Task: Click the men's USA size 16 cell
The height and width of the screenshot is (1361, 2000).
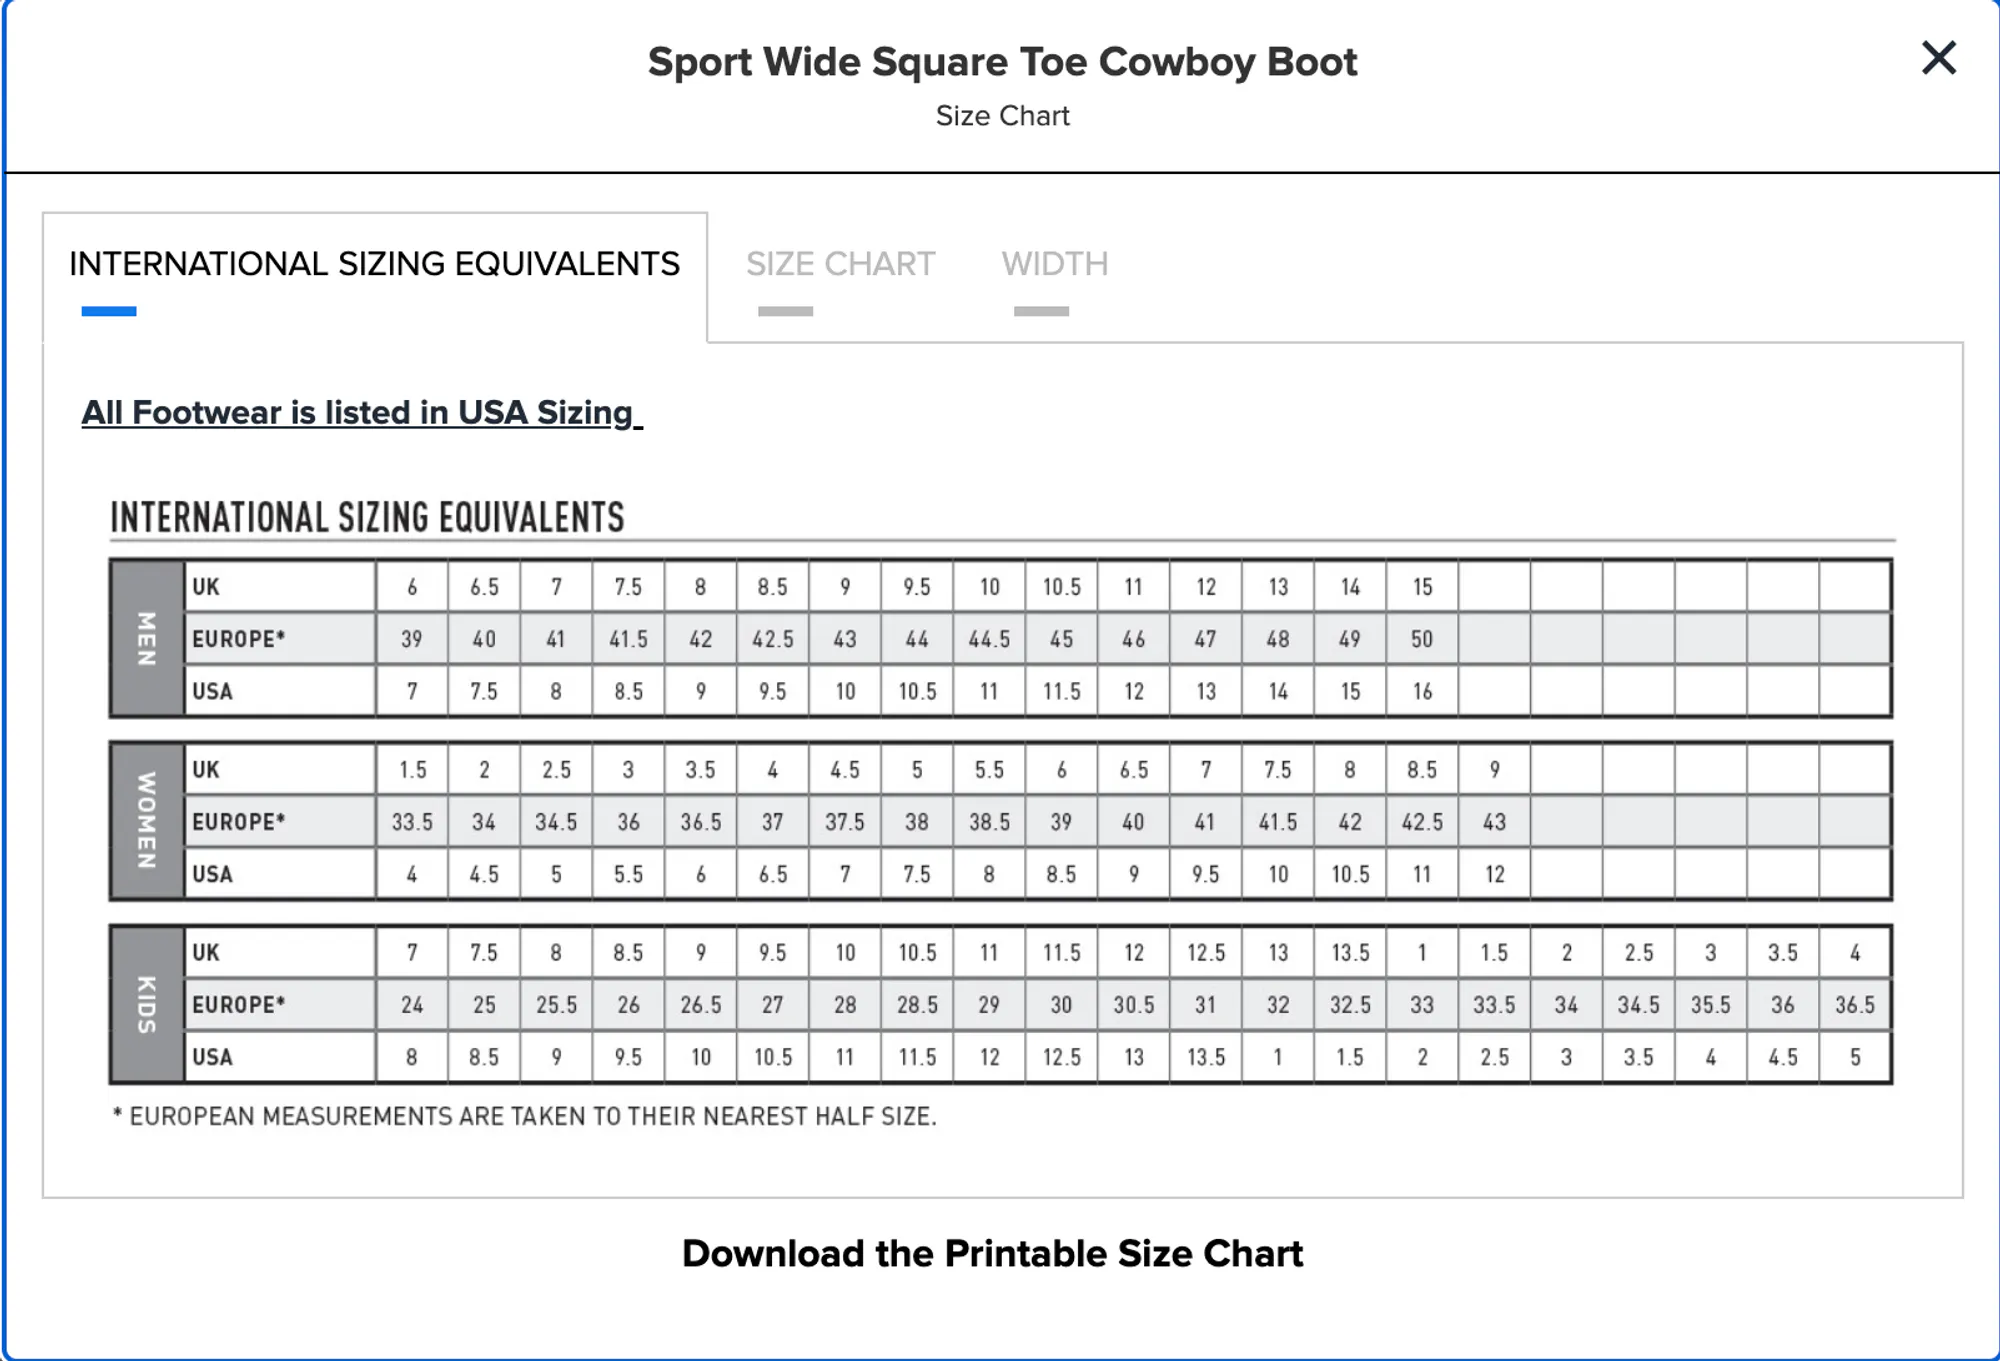Action: [x=1422, y=691]
